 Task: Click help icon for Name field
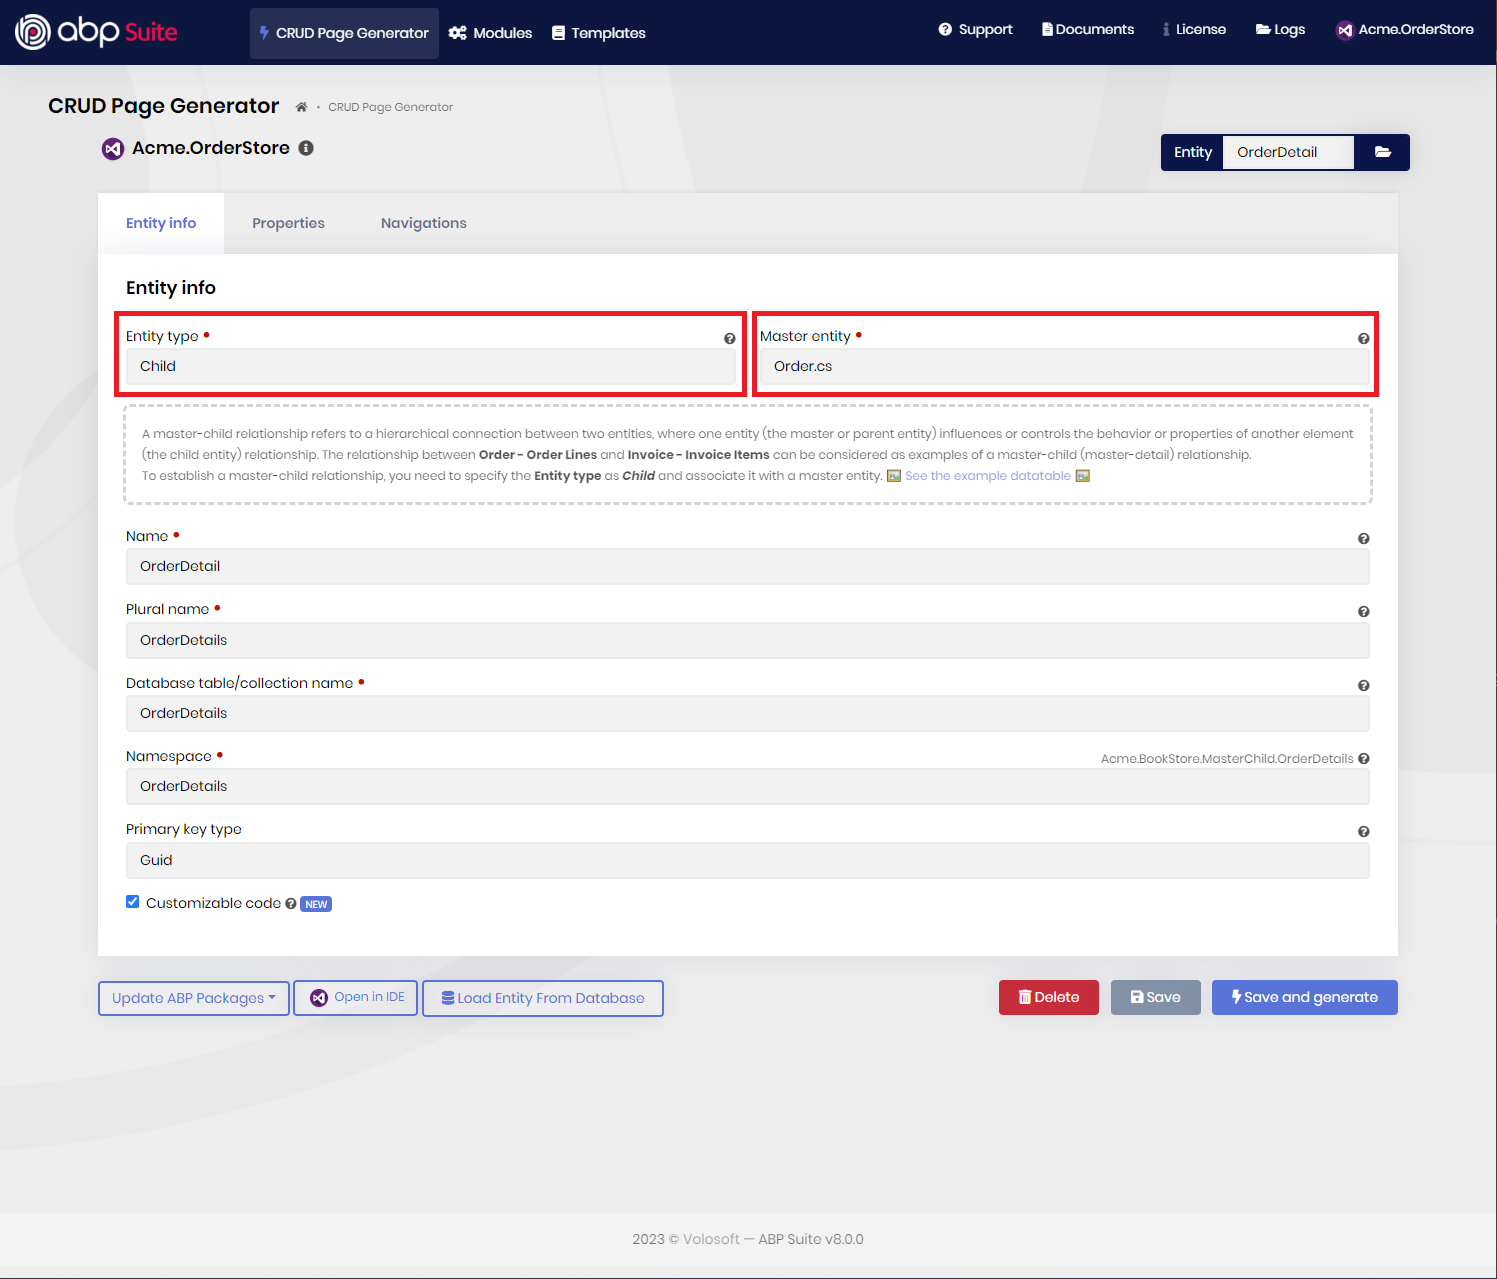pos(1363,539)
